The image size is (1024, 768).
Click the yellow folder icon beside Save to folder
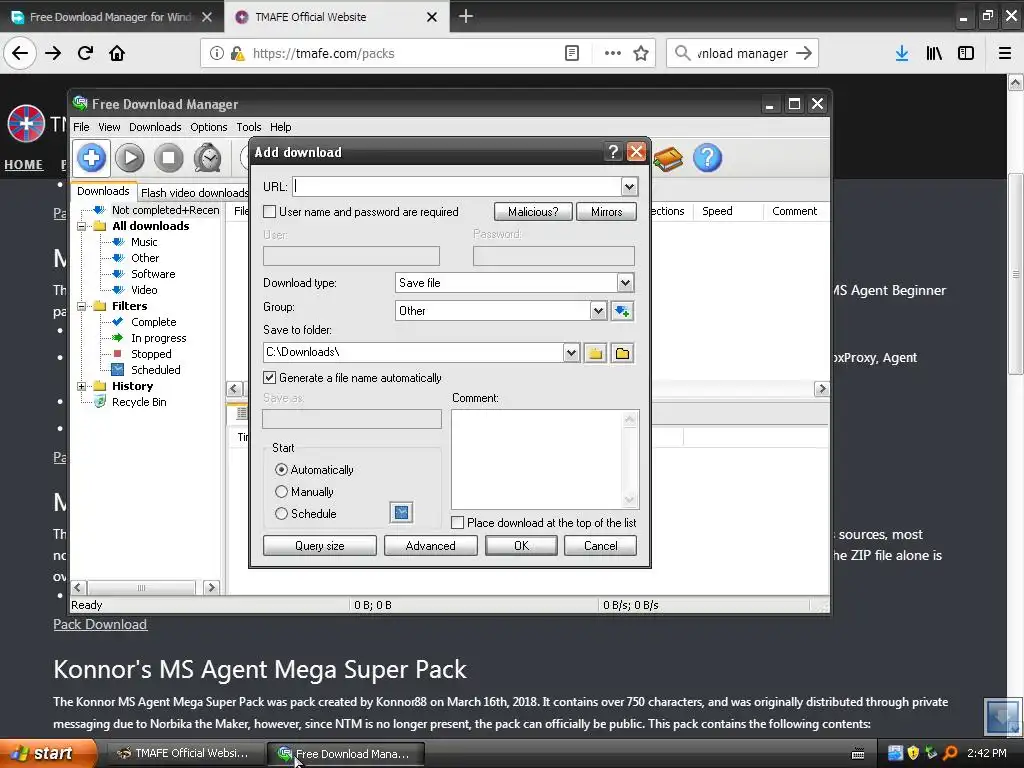[595, 353]
